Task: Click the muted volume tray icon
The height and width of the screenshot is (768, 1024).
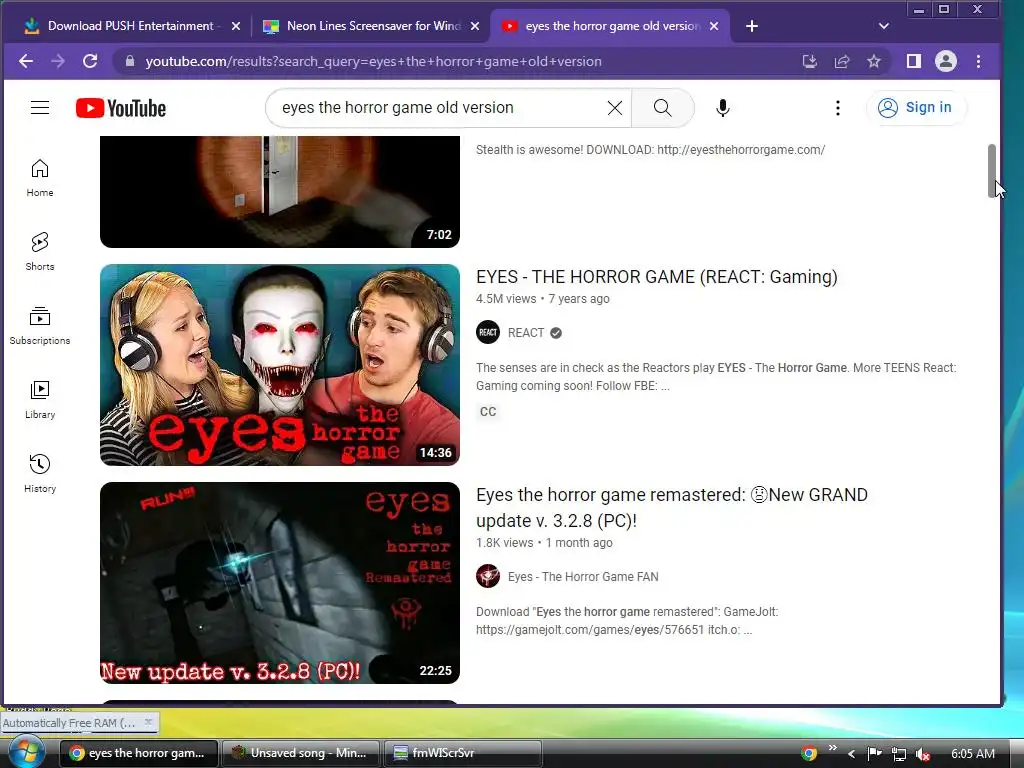Action: (x=923, y=754)
